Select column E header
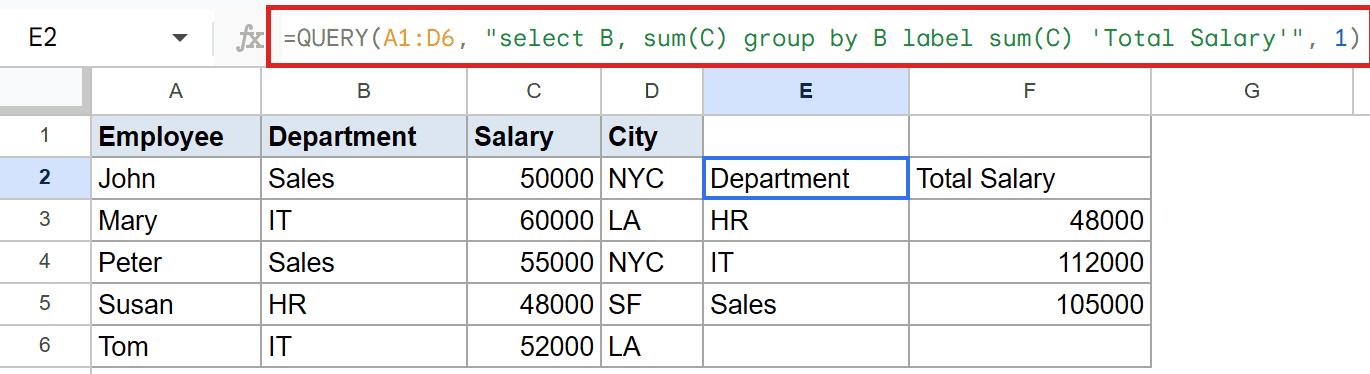This screenshot has width=1370, height=374. point(806,91)
